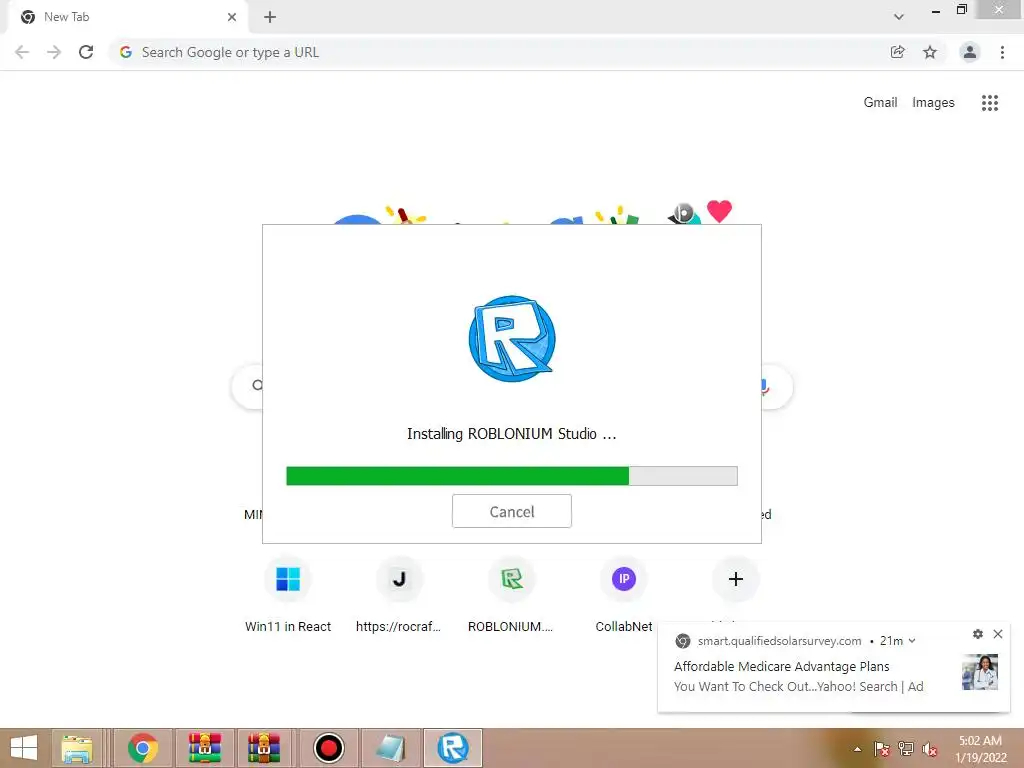Image resolution: width=1024 pixels, height=768 pixels.
Task: Open Chrome's three-dot menu
Action: [1002, 52]
